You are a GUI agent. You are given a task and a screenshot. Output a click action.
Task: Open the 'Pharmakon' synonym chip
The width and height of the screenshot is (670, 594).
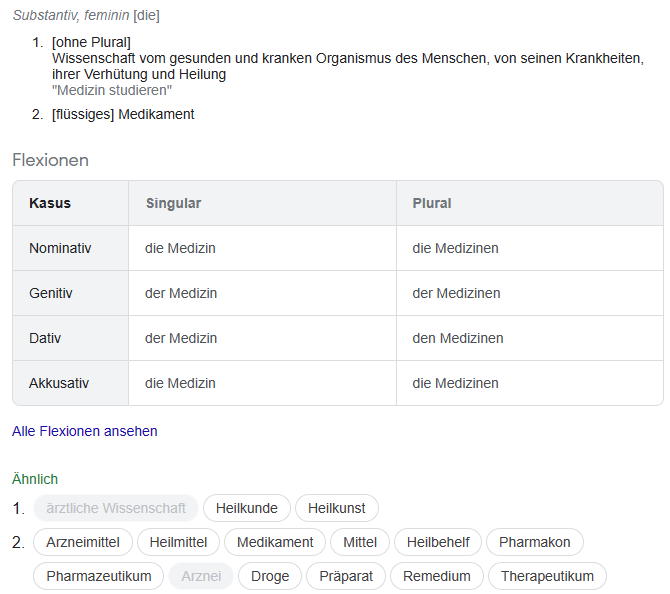click(x=535, y=542)
